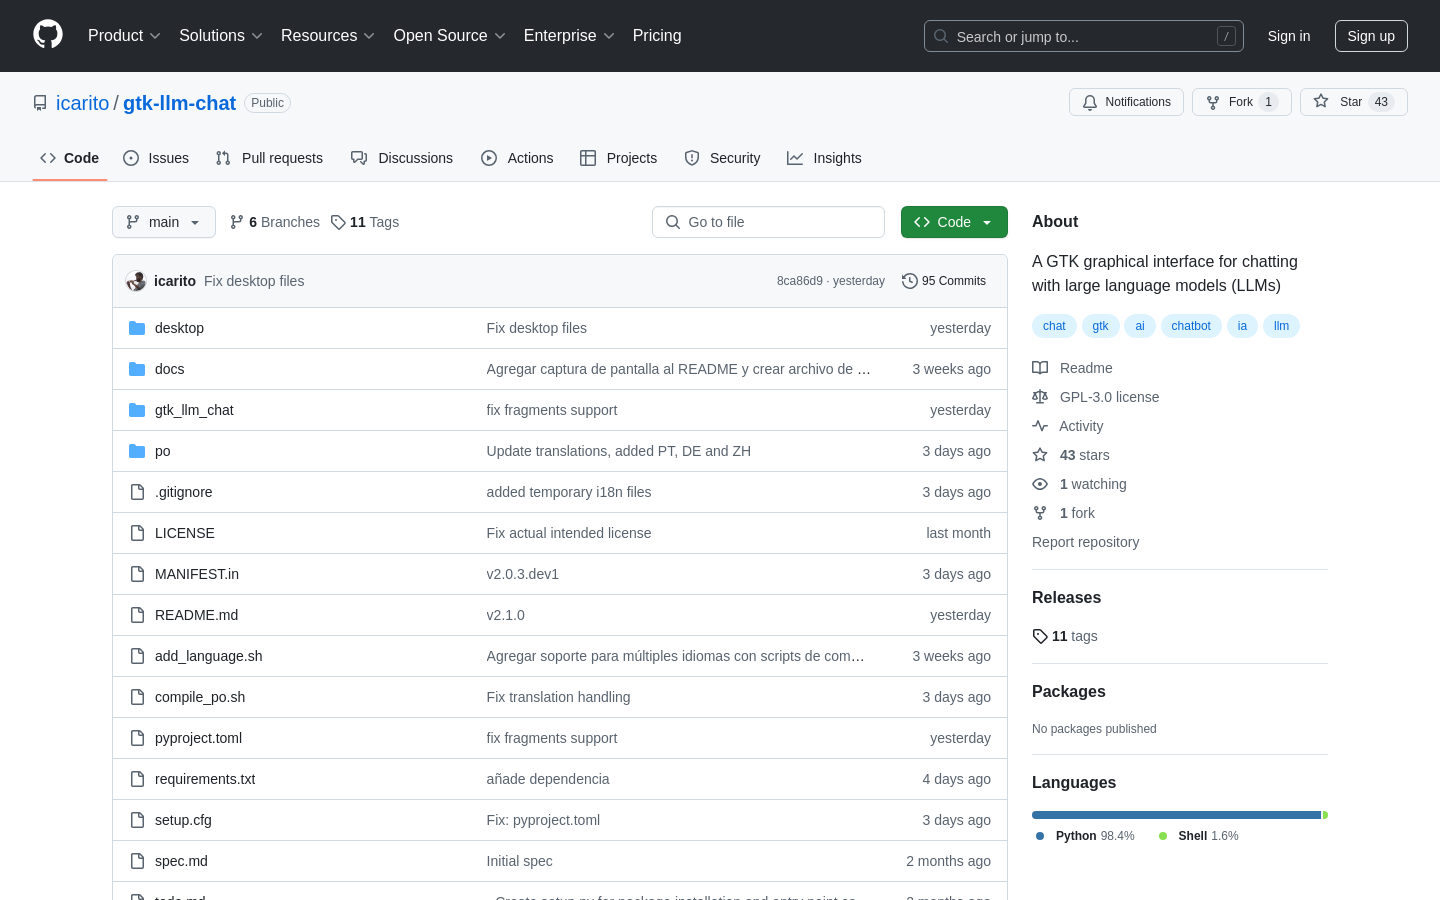Open the gtk_llm_chat folder icon

point(137,410)
